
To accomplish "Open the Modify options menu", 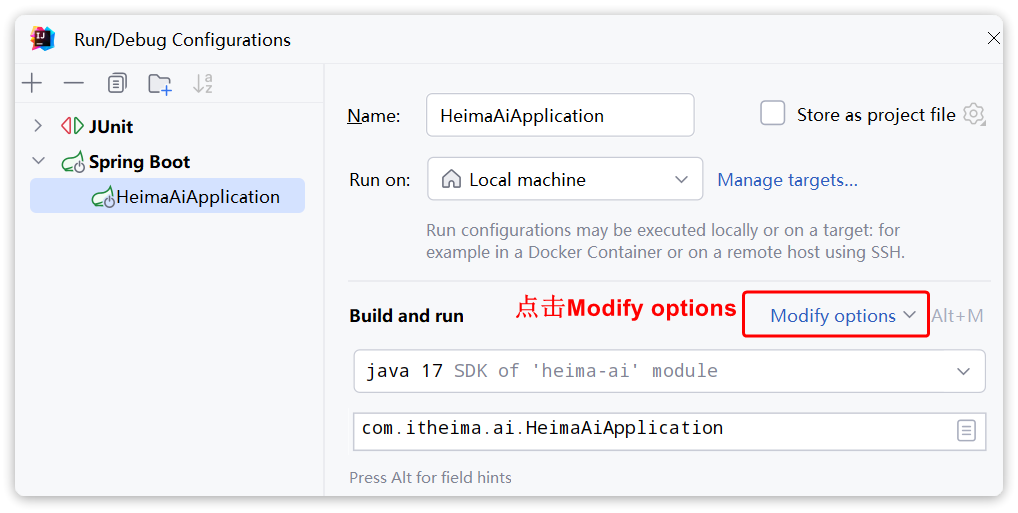I will click(x=841, y=316).
